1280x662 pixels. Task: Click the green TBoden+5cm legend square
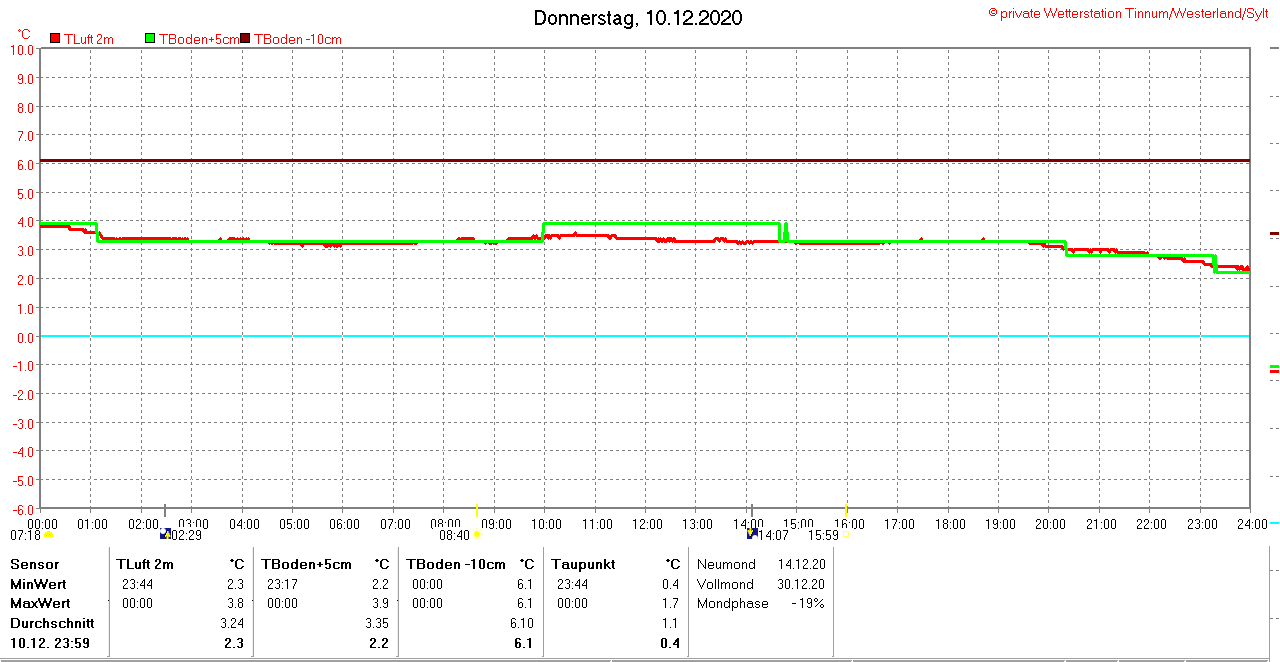tap(151, 39)
